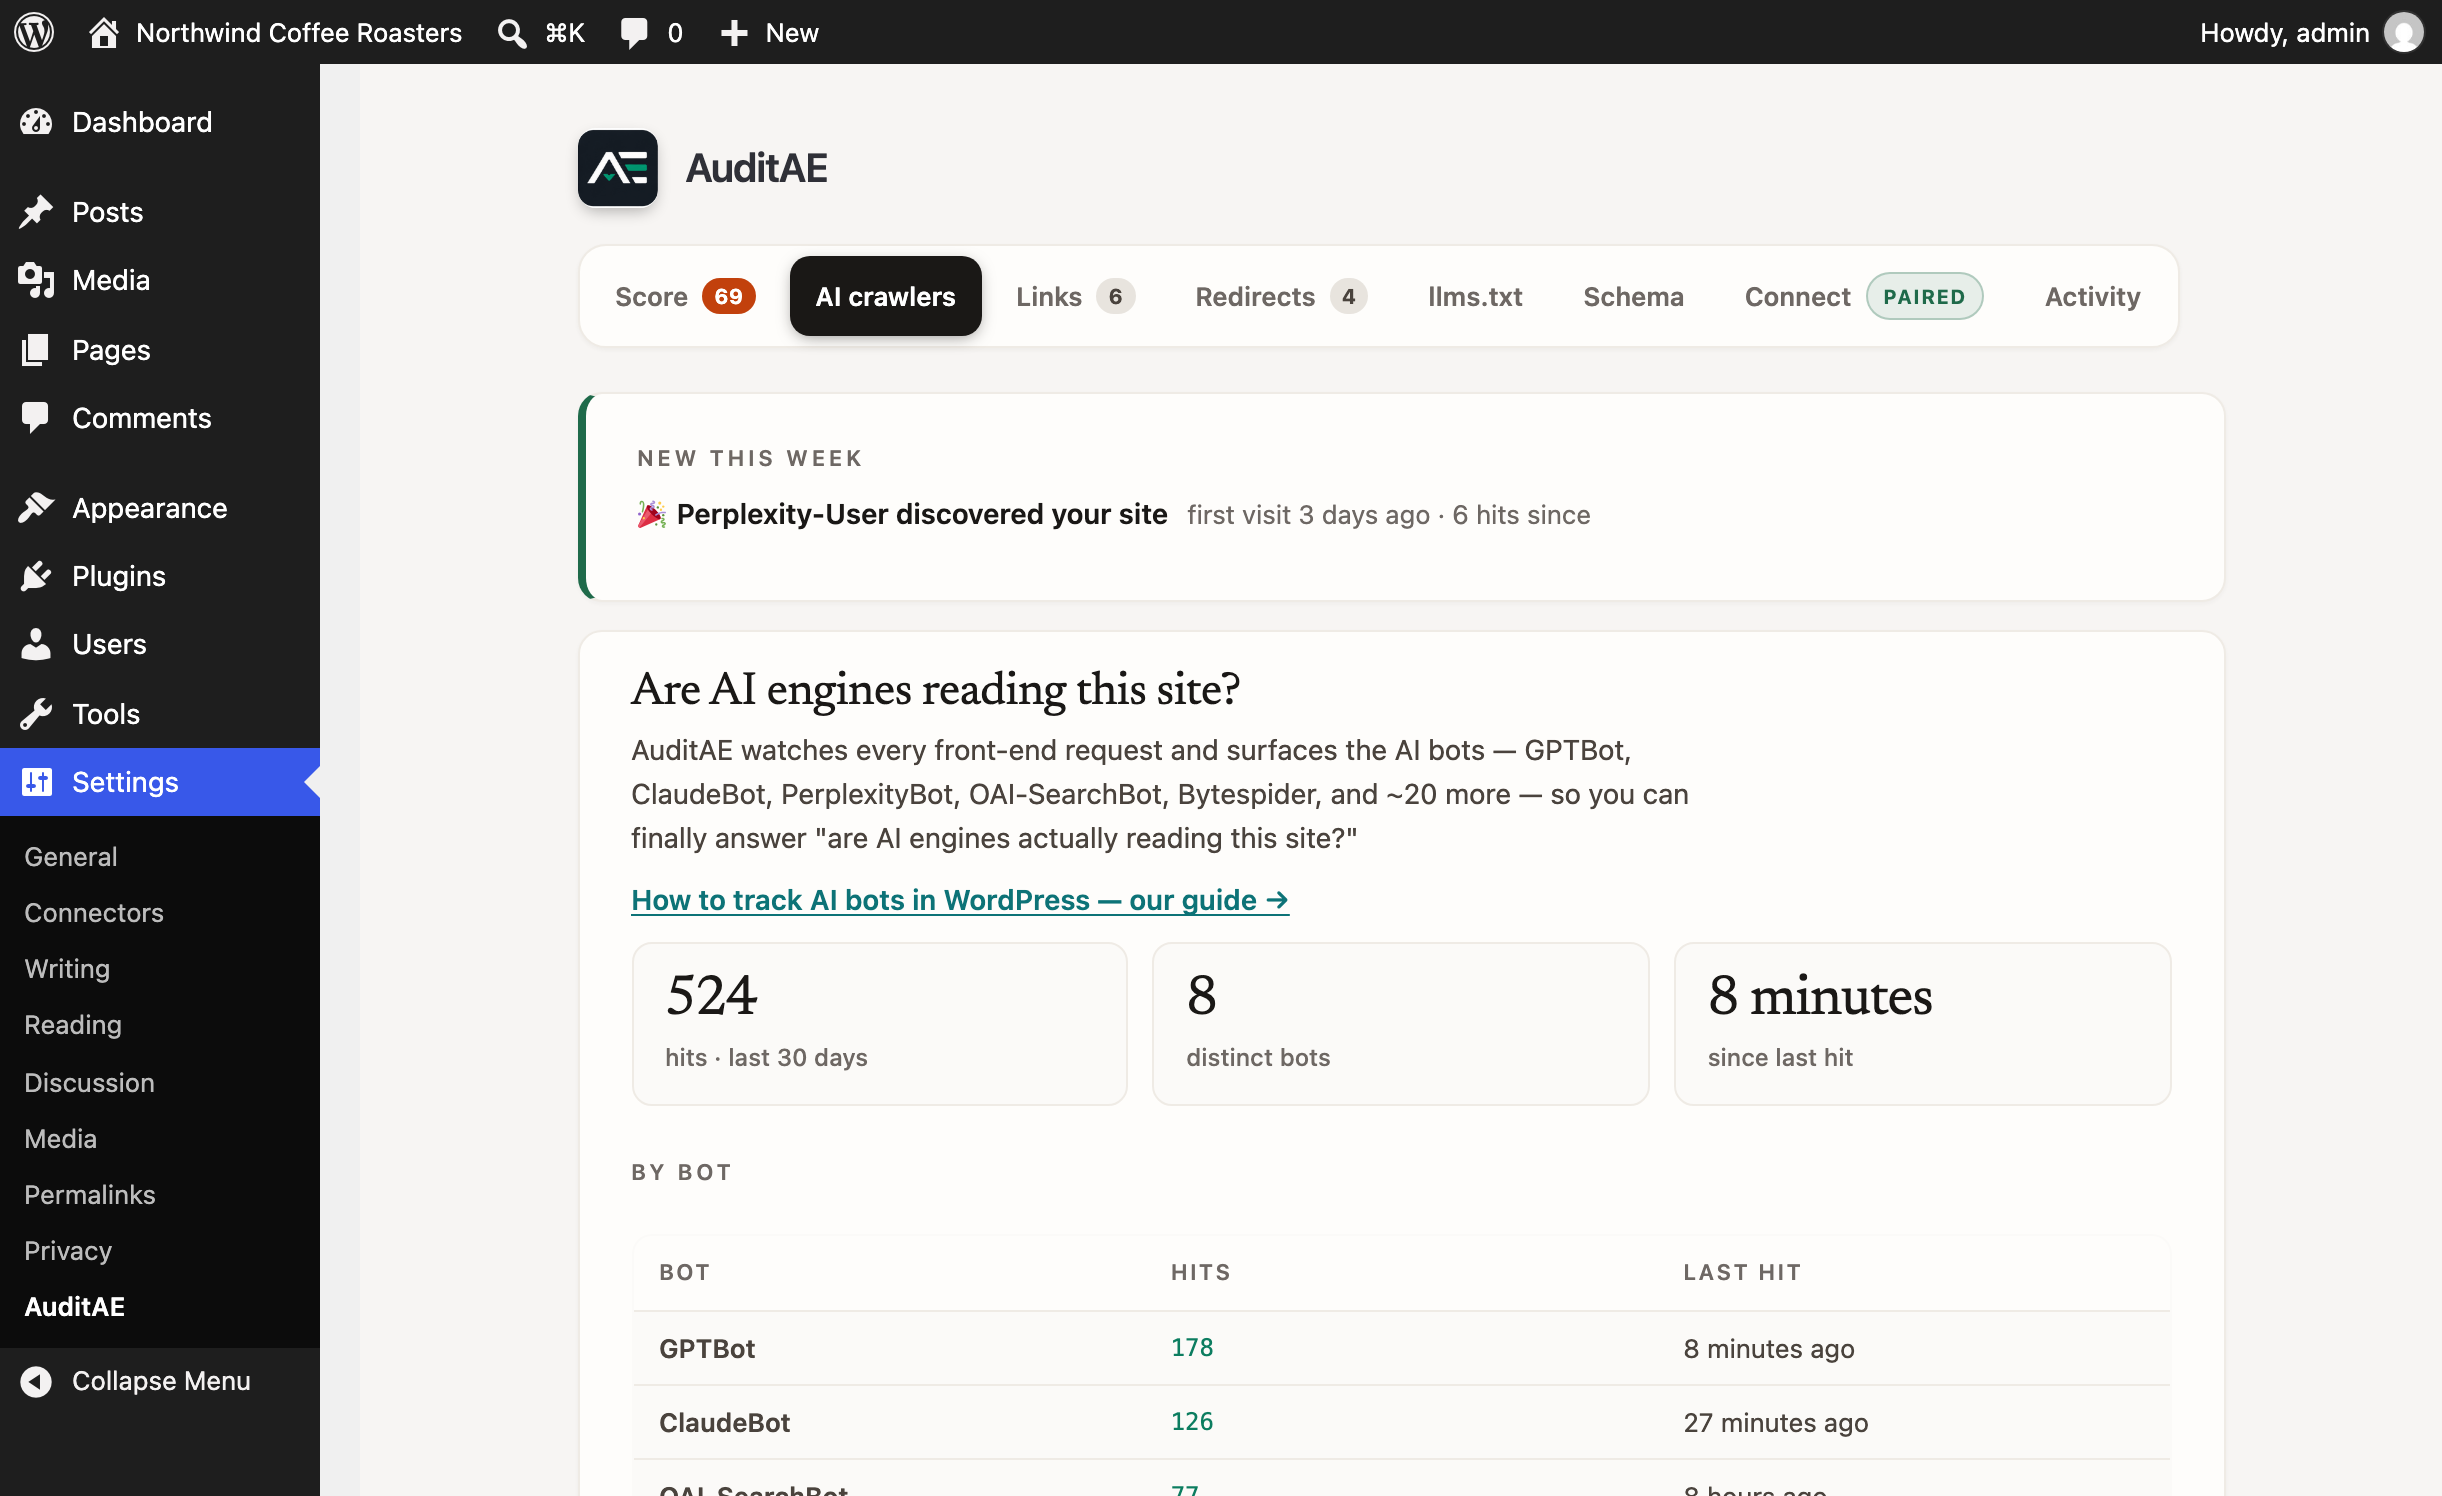This screenshot has height=1496, width=2442.
Task: Click the plus New icon
Action: (734, 33)
